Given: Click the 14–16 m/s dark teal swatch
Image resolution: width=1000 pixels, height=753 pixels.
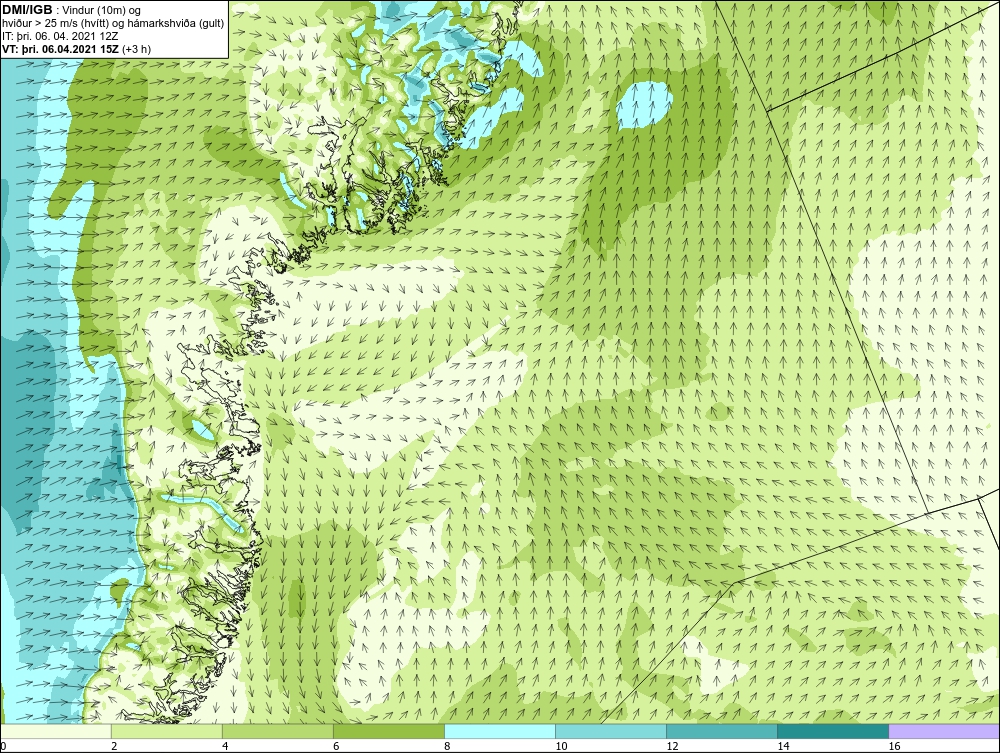Looking at the screenshot, I should tap(832, 731).
